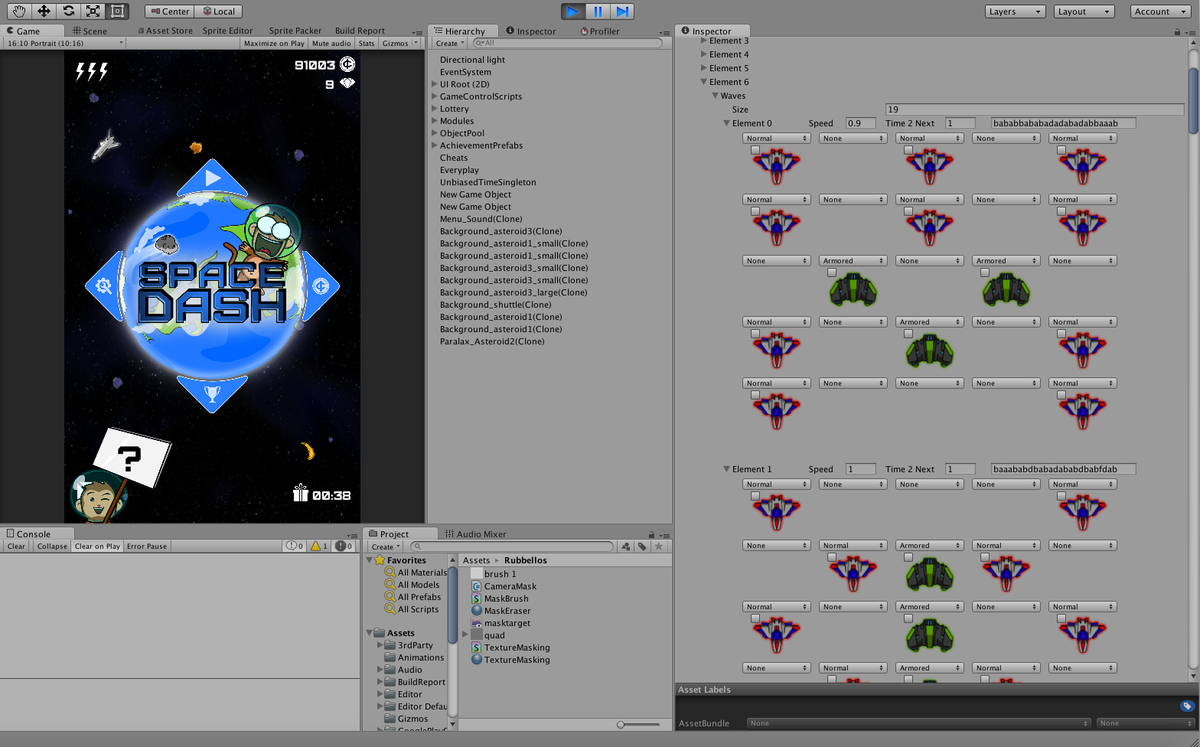The width and height of the screenshot is (1200, 747).
Task: Click the blue asset label tag icon
Action: click(x=1187, y=706)
